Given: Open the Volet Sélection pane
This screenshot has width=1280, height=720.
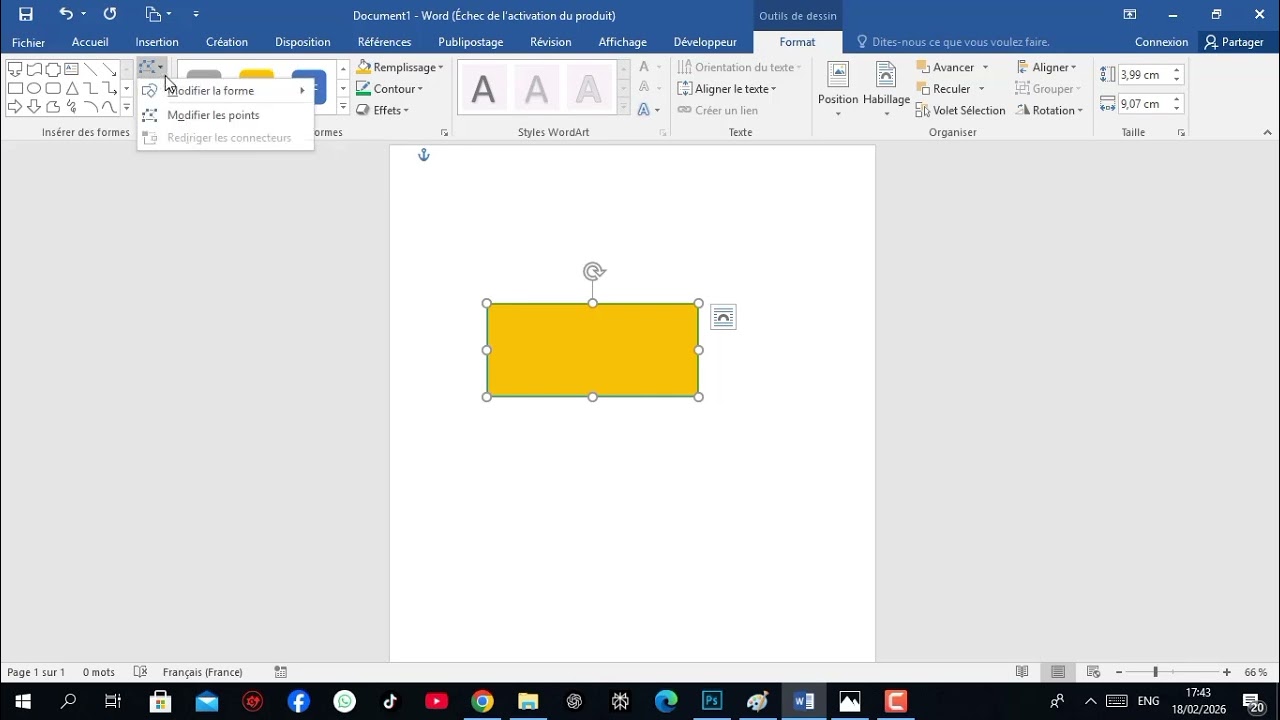Looking at the screenshot, I should [961, 110].
